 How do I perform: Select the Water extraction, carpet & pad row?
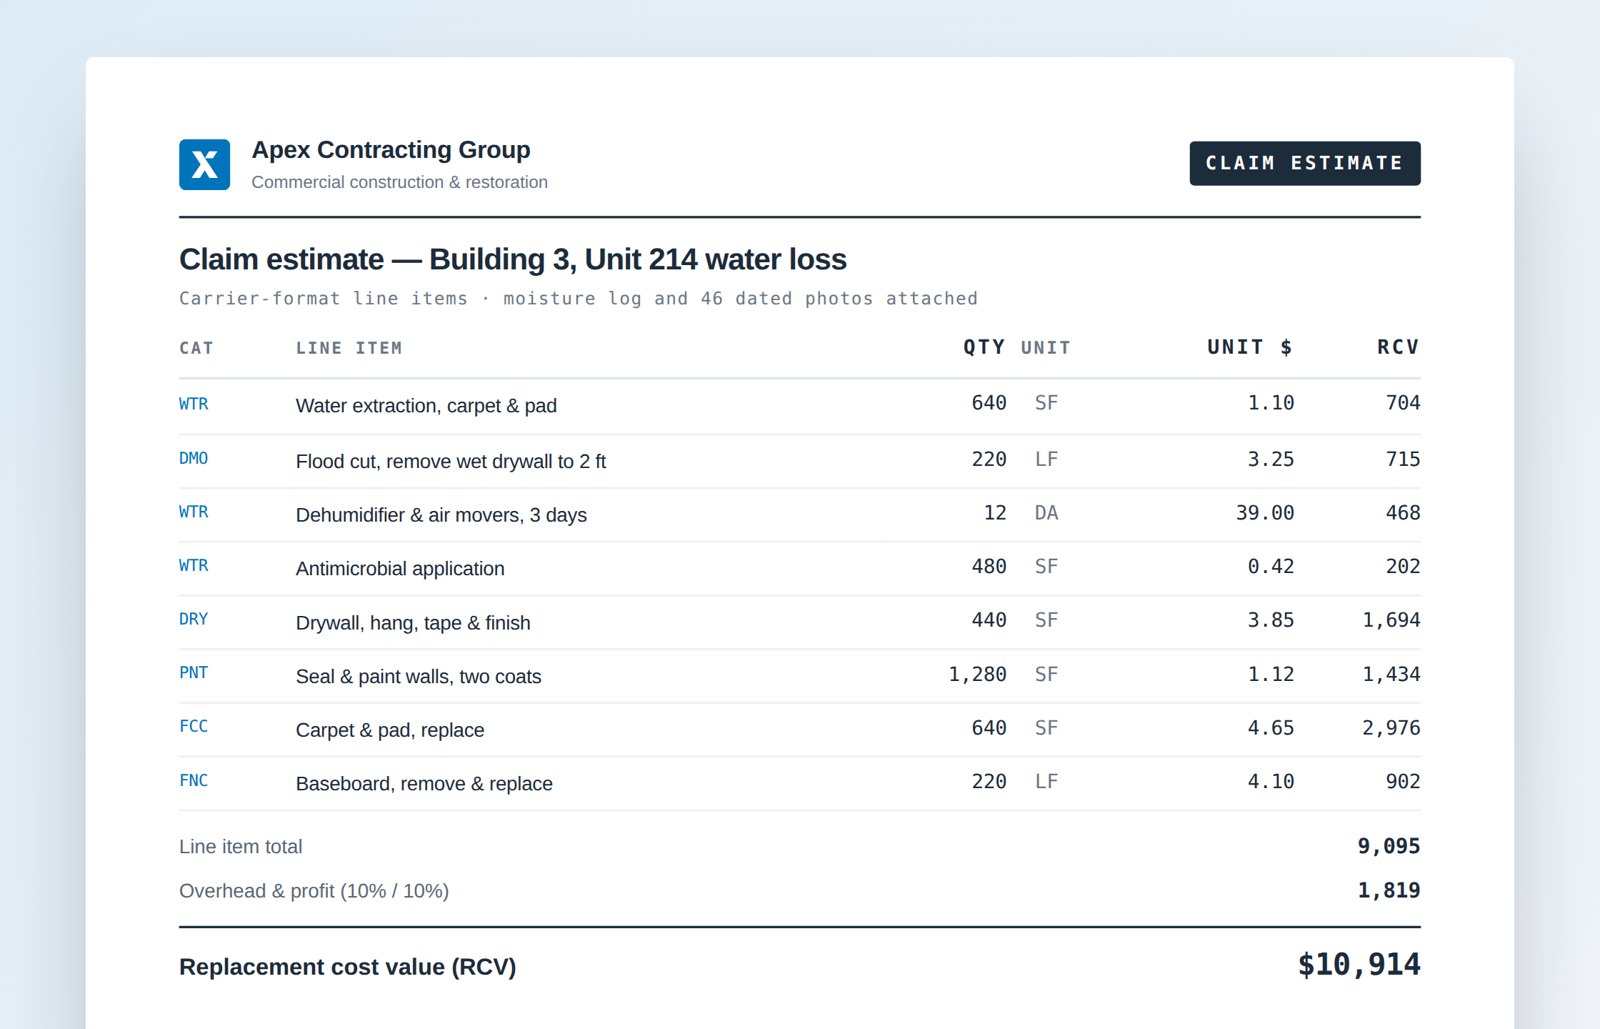click(799, 406)
